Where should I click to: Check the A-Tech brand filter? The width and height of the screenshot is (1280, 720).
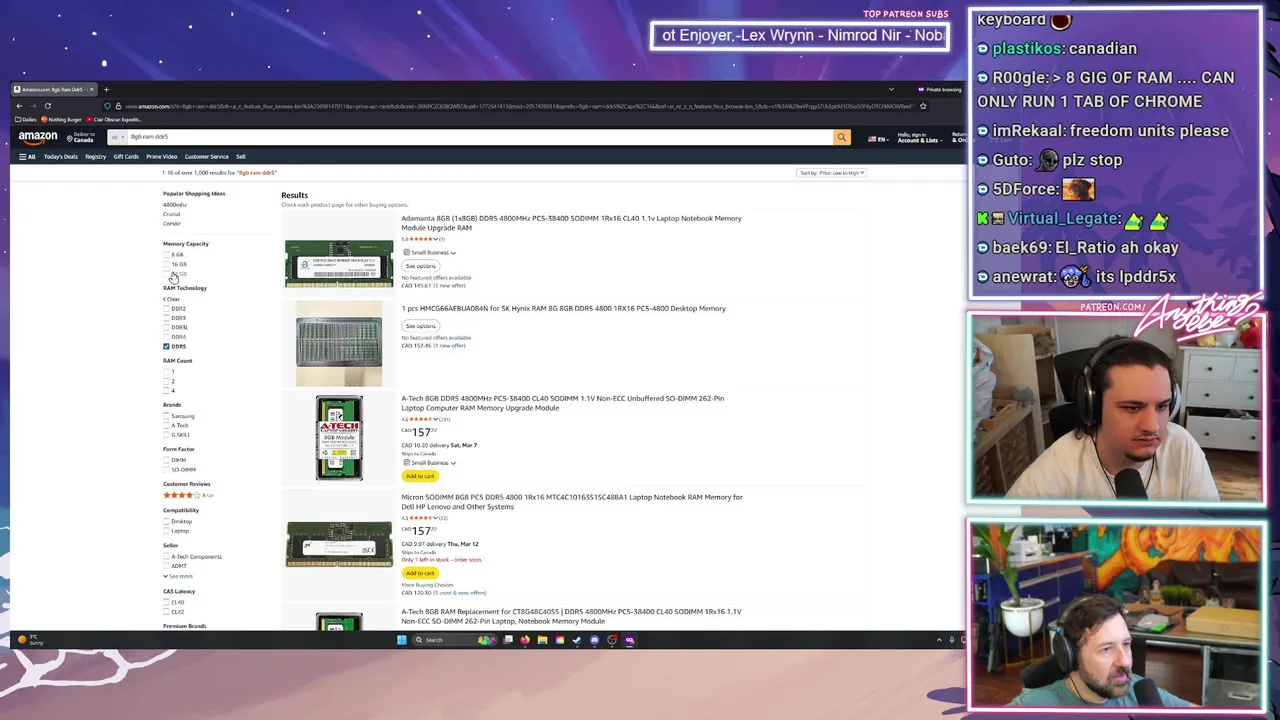click(166, 426)
